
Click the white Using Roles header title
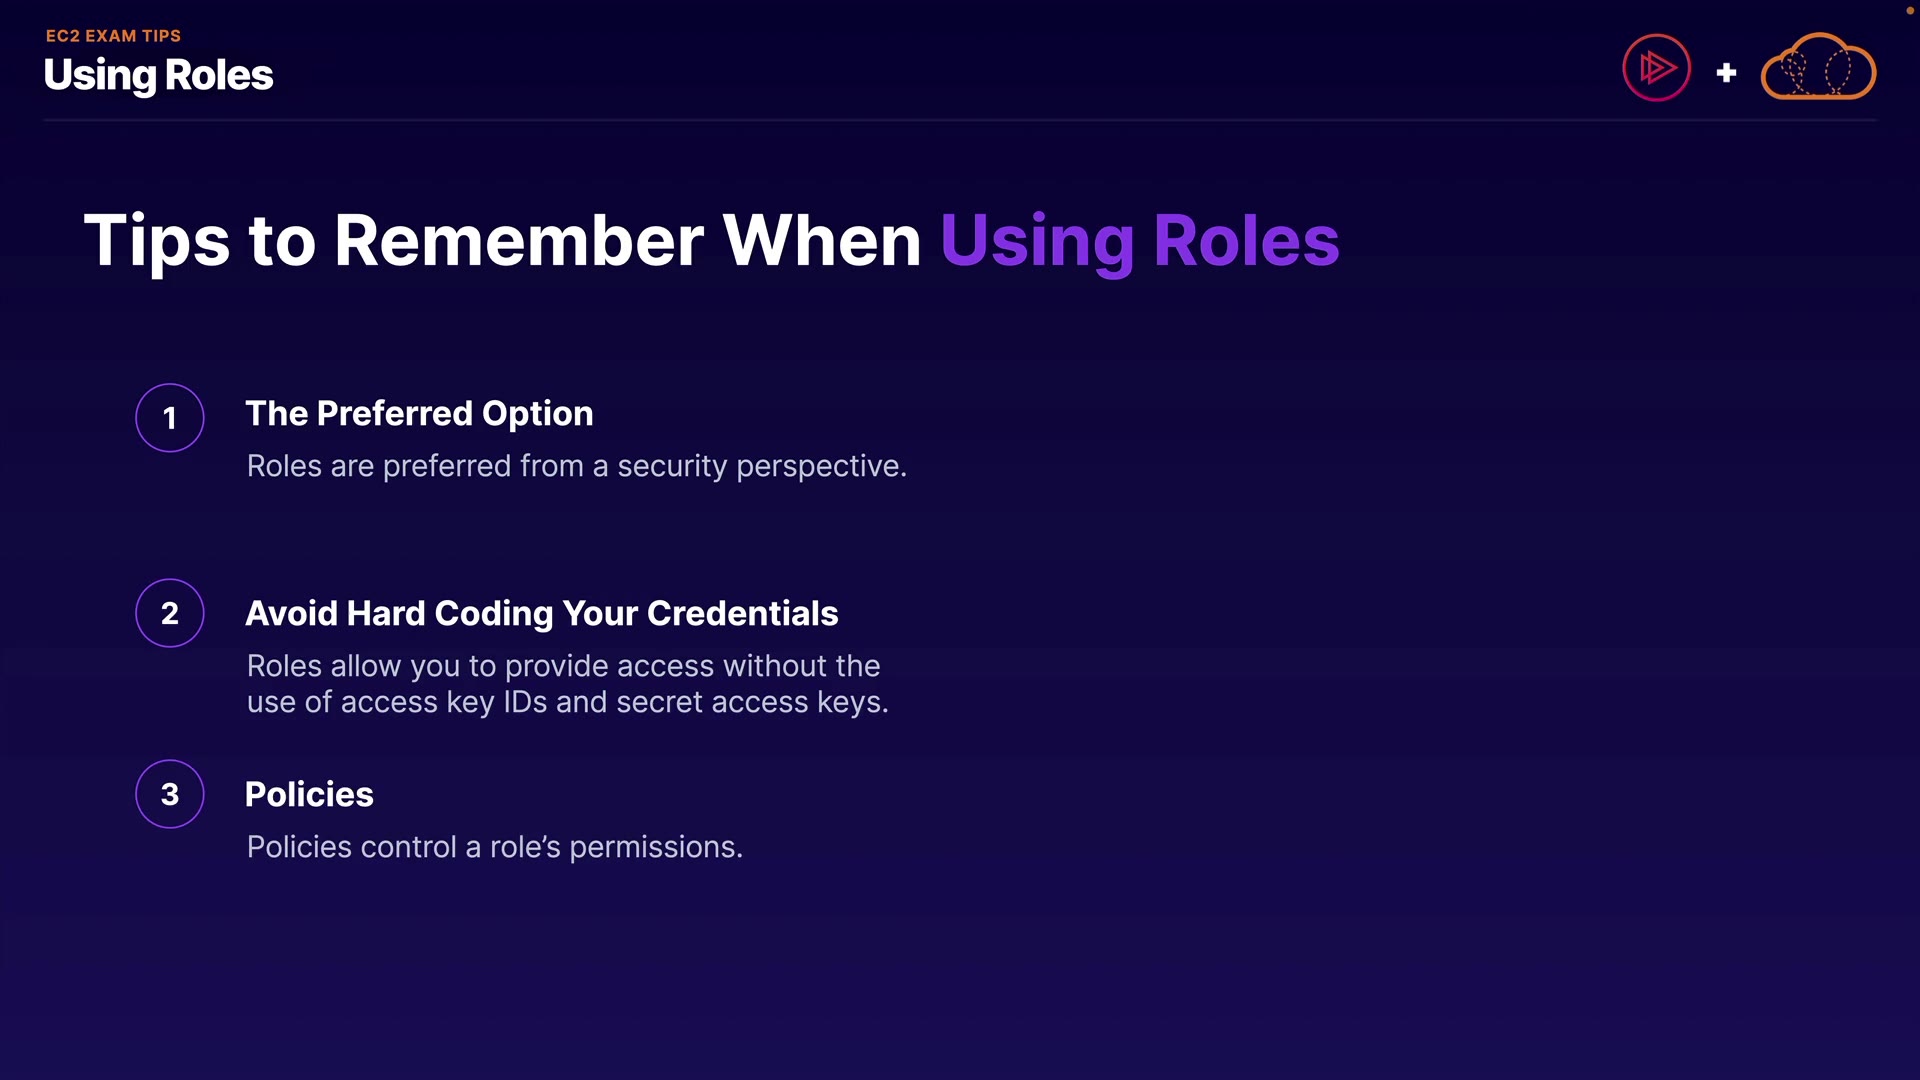point(158,75)
